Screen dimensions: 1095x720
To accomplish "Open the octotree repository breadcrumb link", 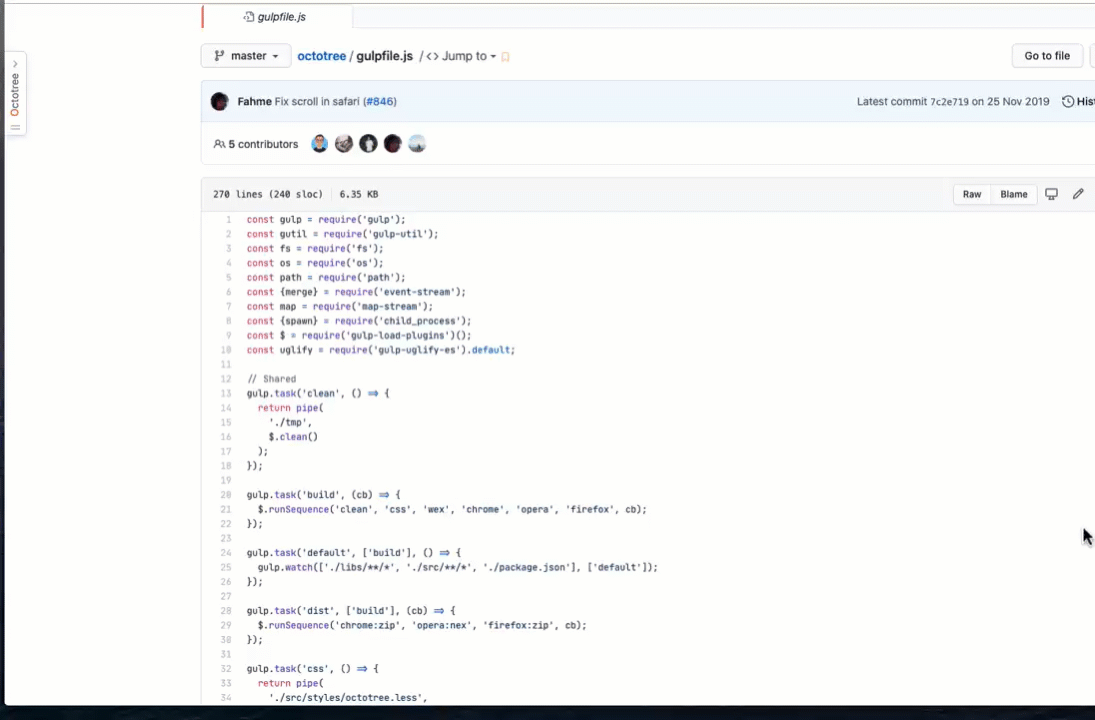I will coord(321,56).
